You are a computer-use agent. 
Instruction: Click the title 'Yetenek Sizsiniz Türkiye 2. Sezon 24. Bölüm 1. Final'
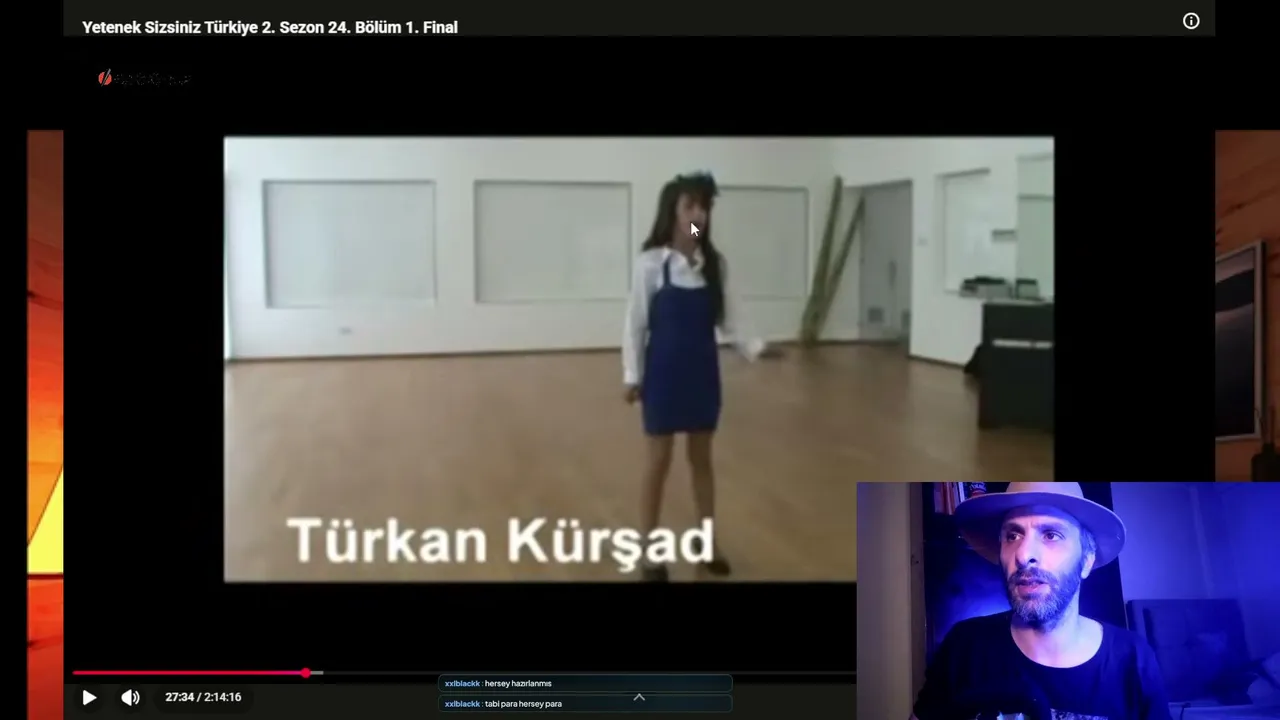[270, 27]
